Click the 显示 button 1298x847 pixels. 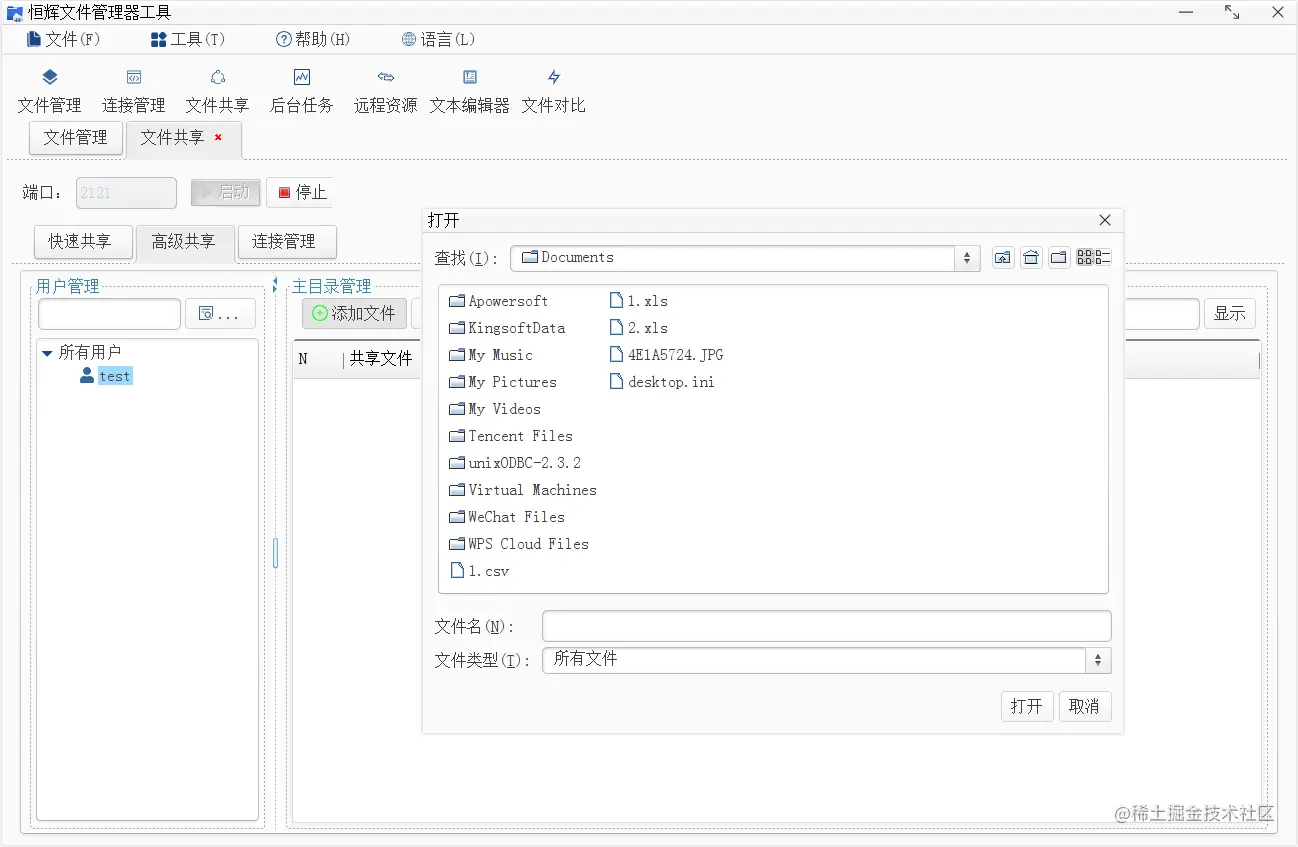1229,314
